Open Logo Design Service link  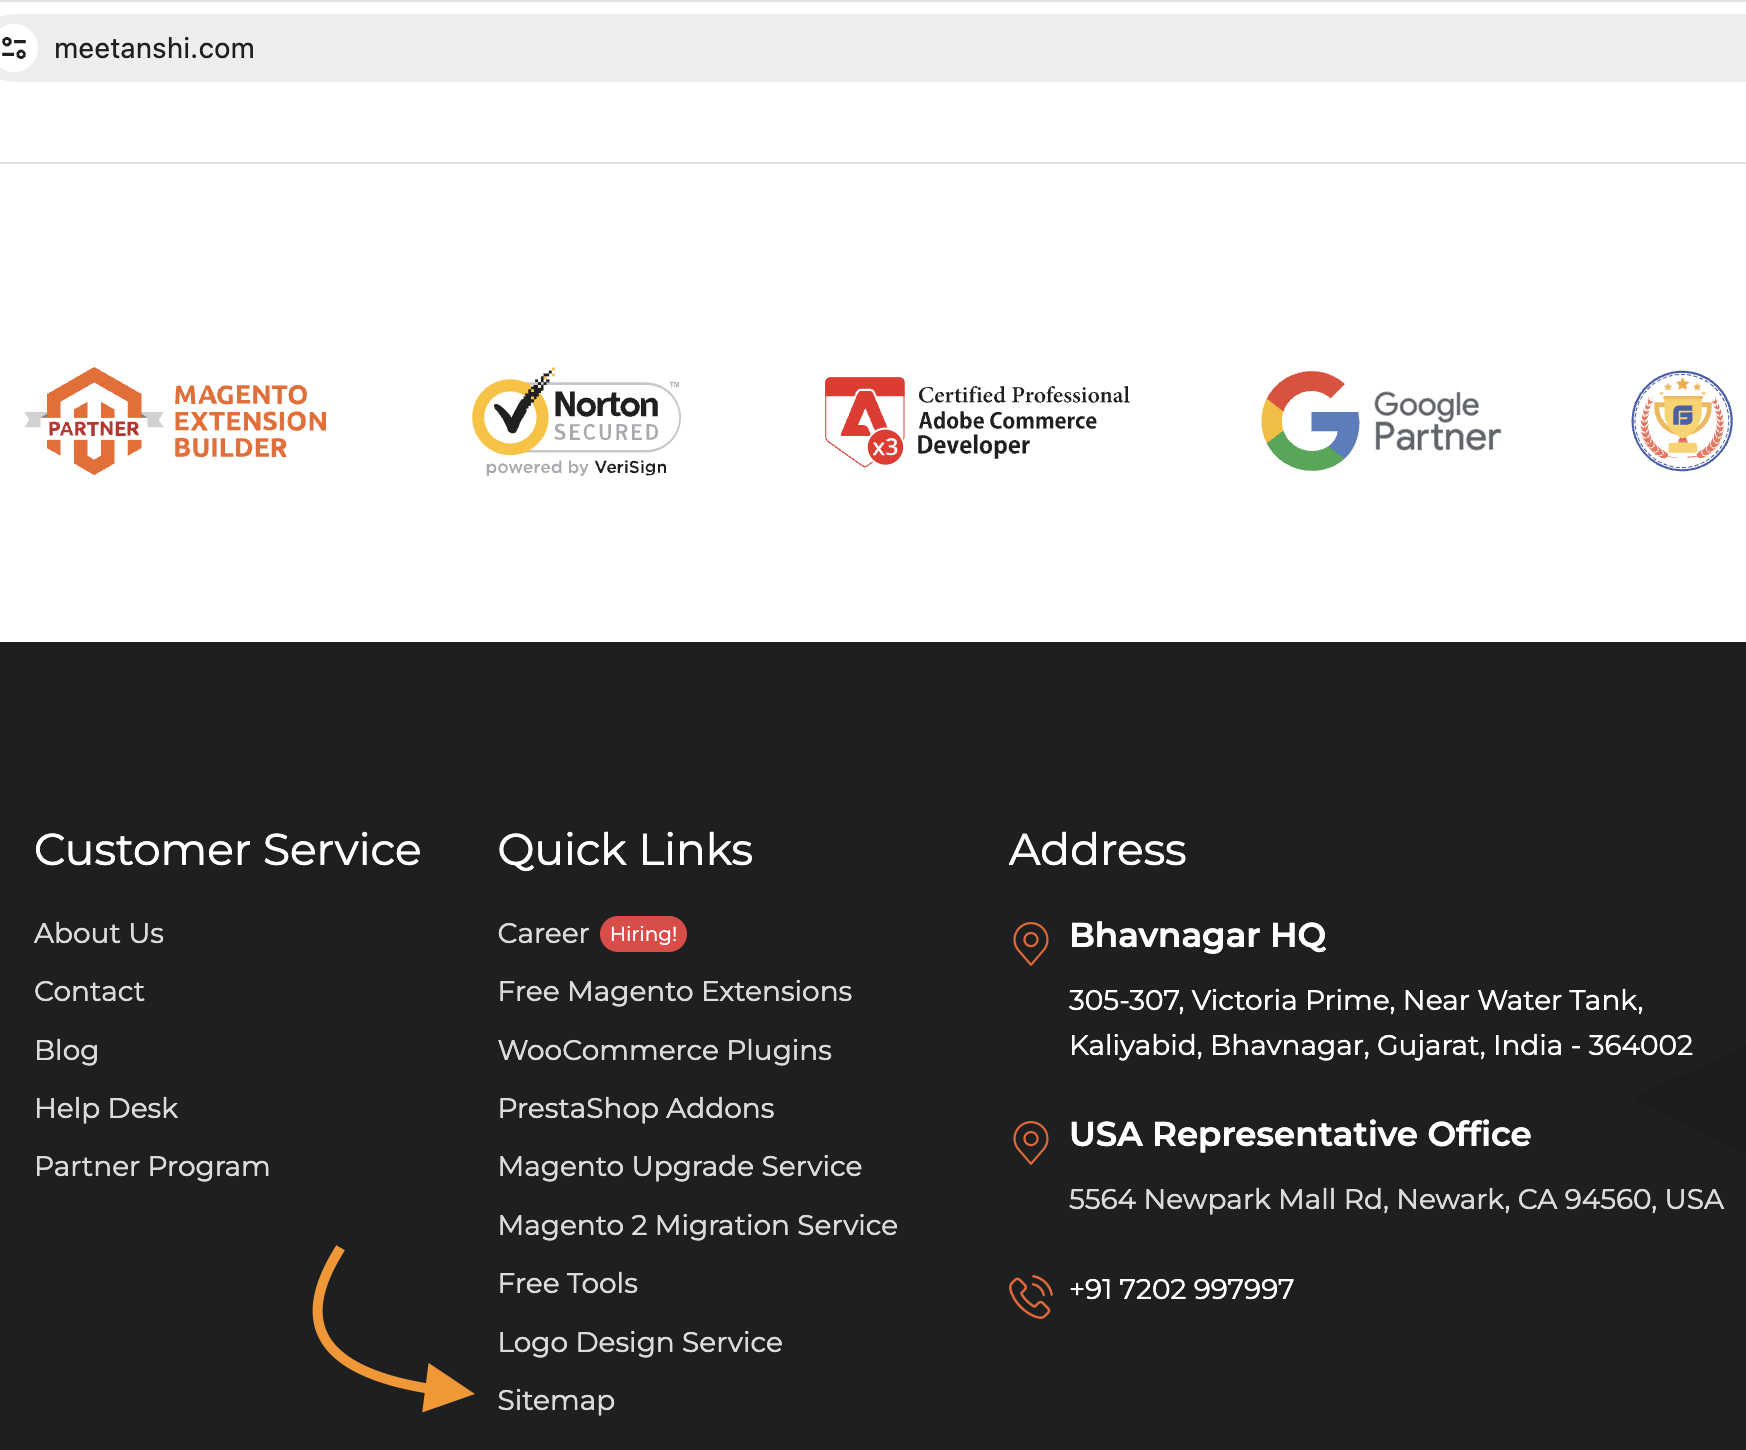point(640,1342)
